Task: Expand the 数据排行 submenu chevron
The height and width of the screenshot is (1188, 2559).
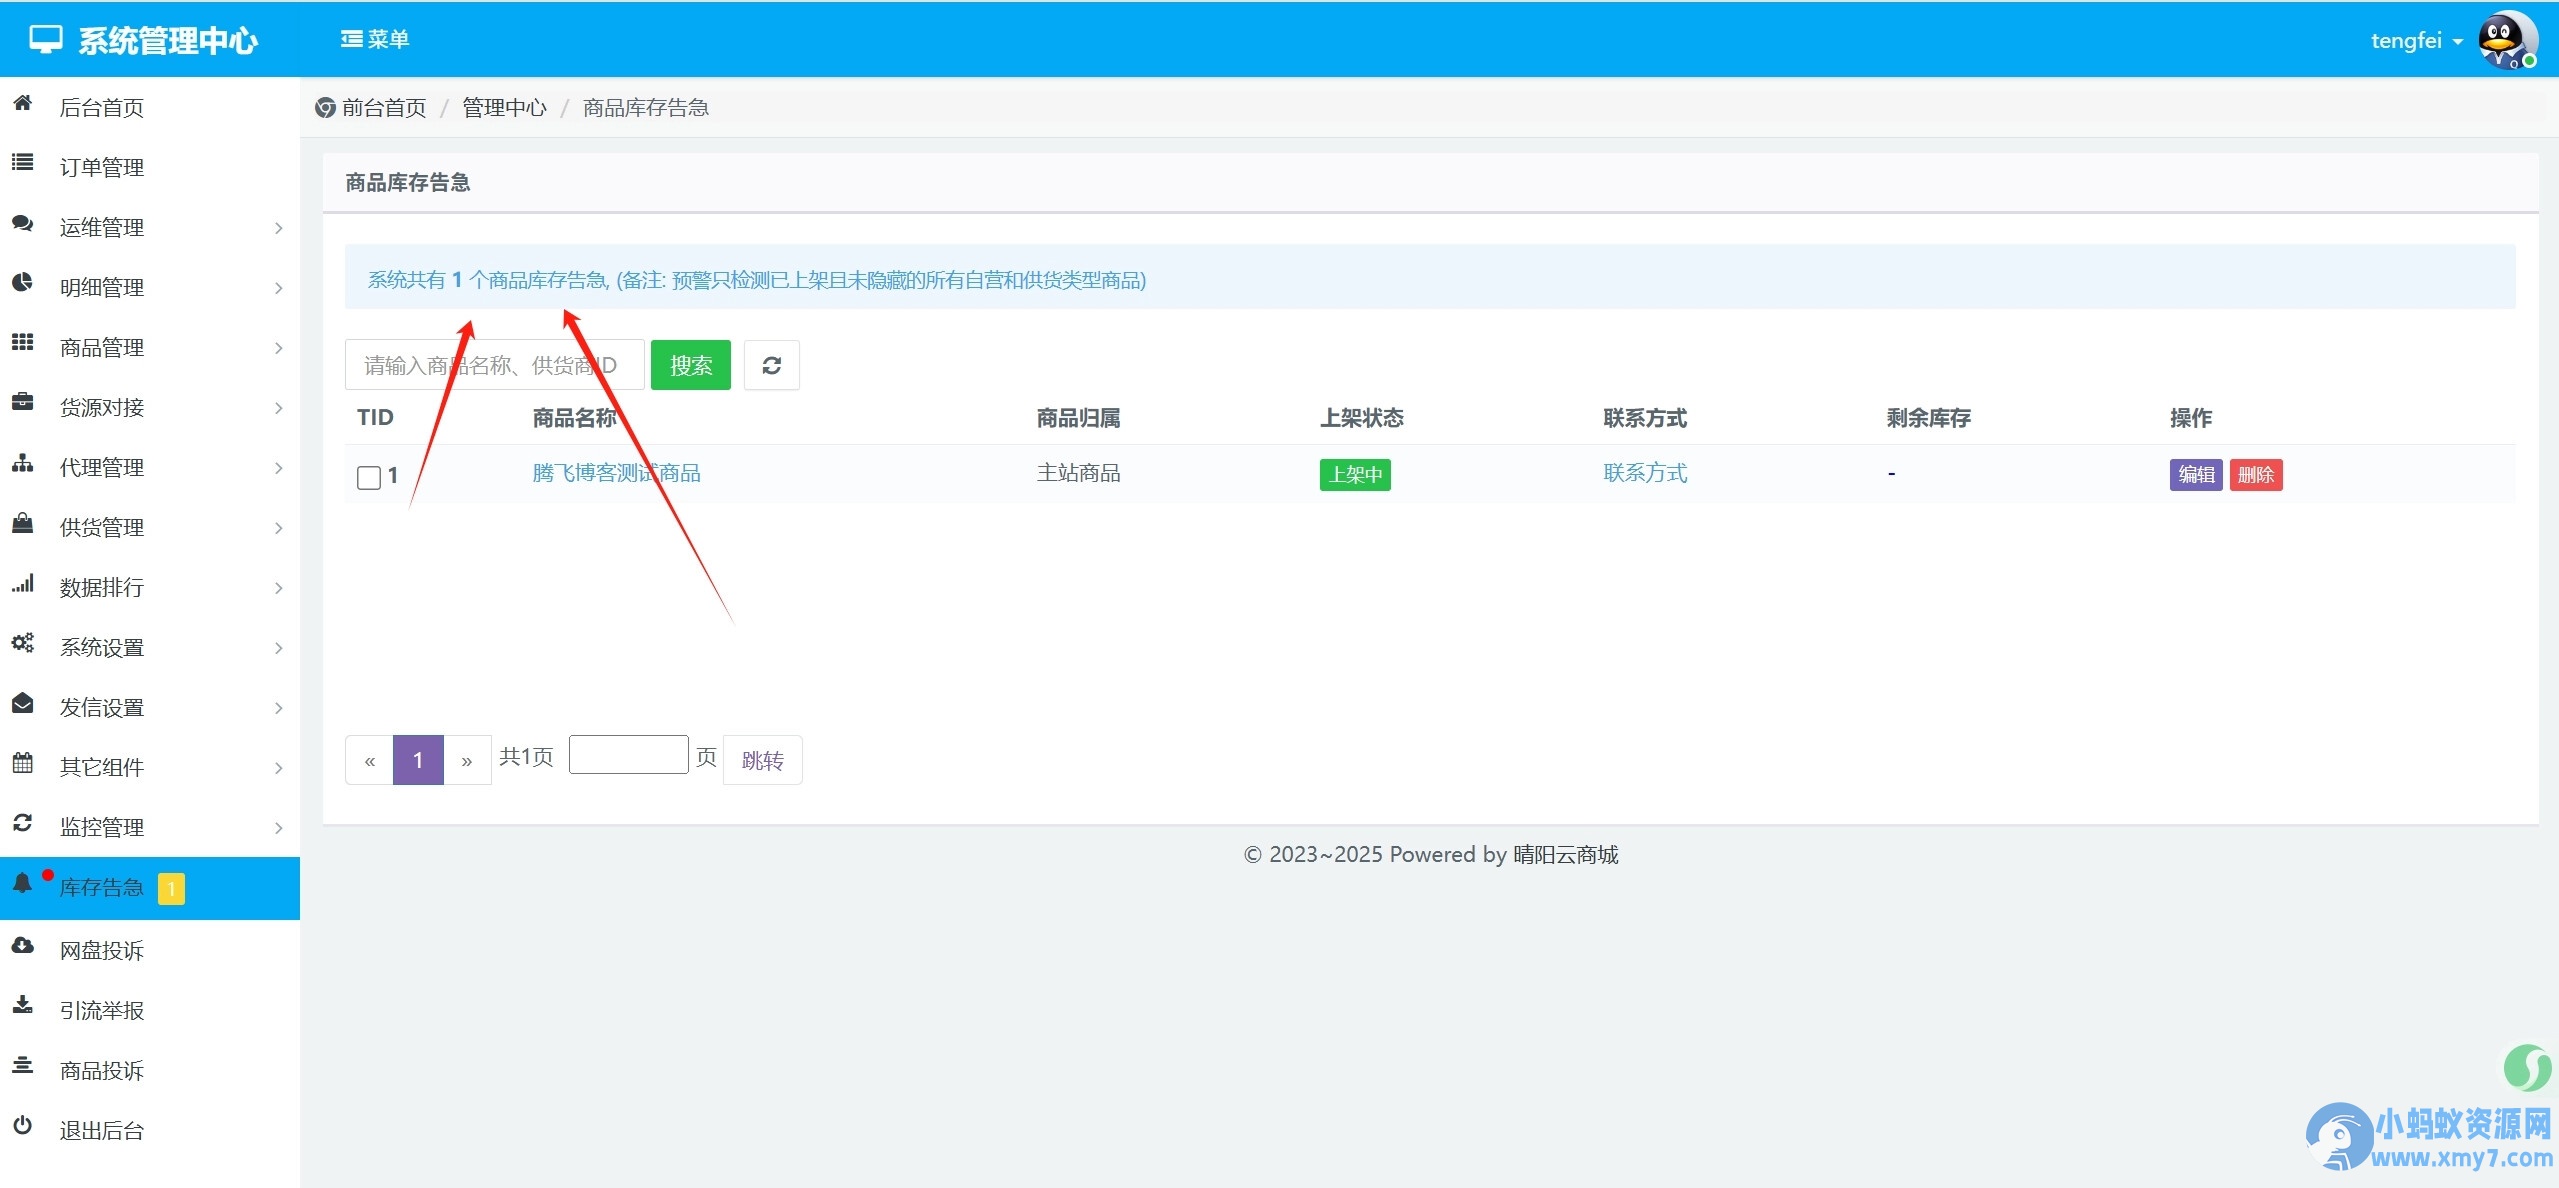Action: 279,588
